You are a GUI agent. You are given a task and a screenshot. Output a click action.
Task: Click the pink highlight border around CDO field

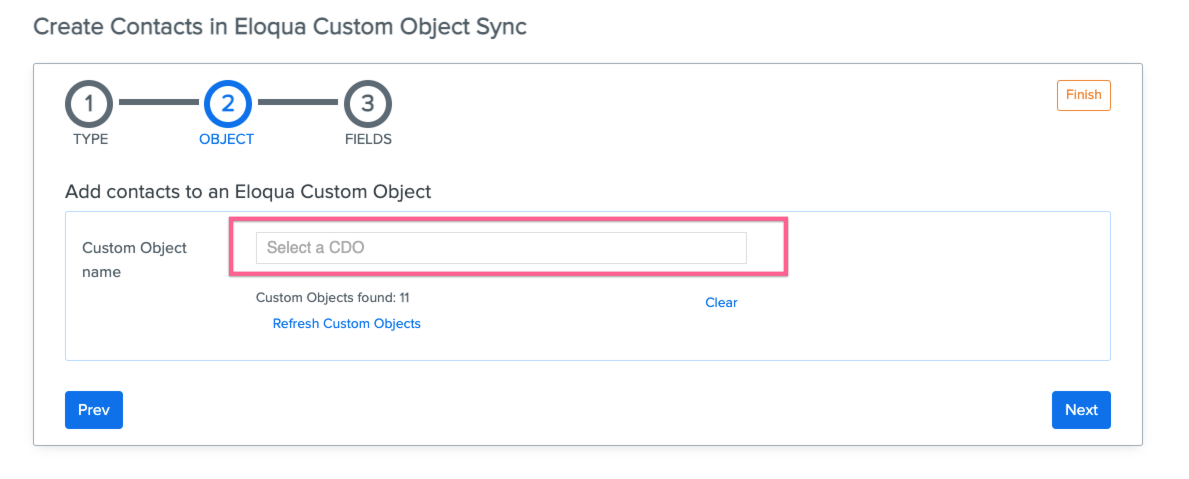tap(509, 220)
